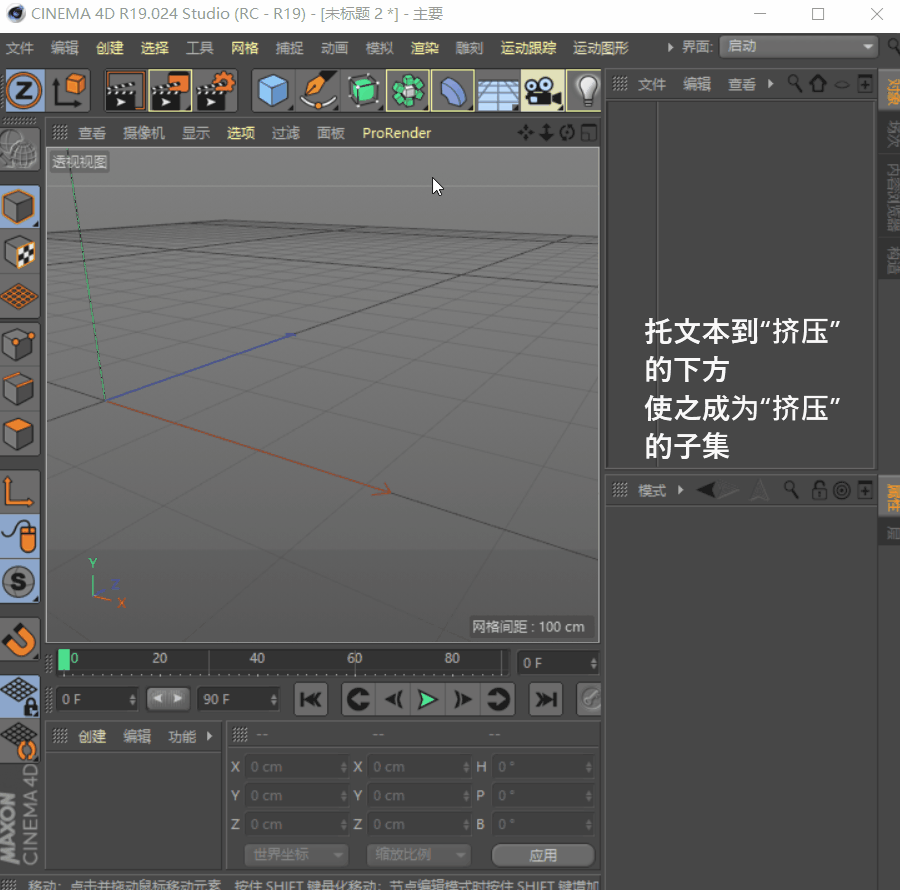Toggle Enable Axis L-shaped icon
The image size is (900, 890).
(20, 492)
